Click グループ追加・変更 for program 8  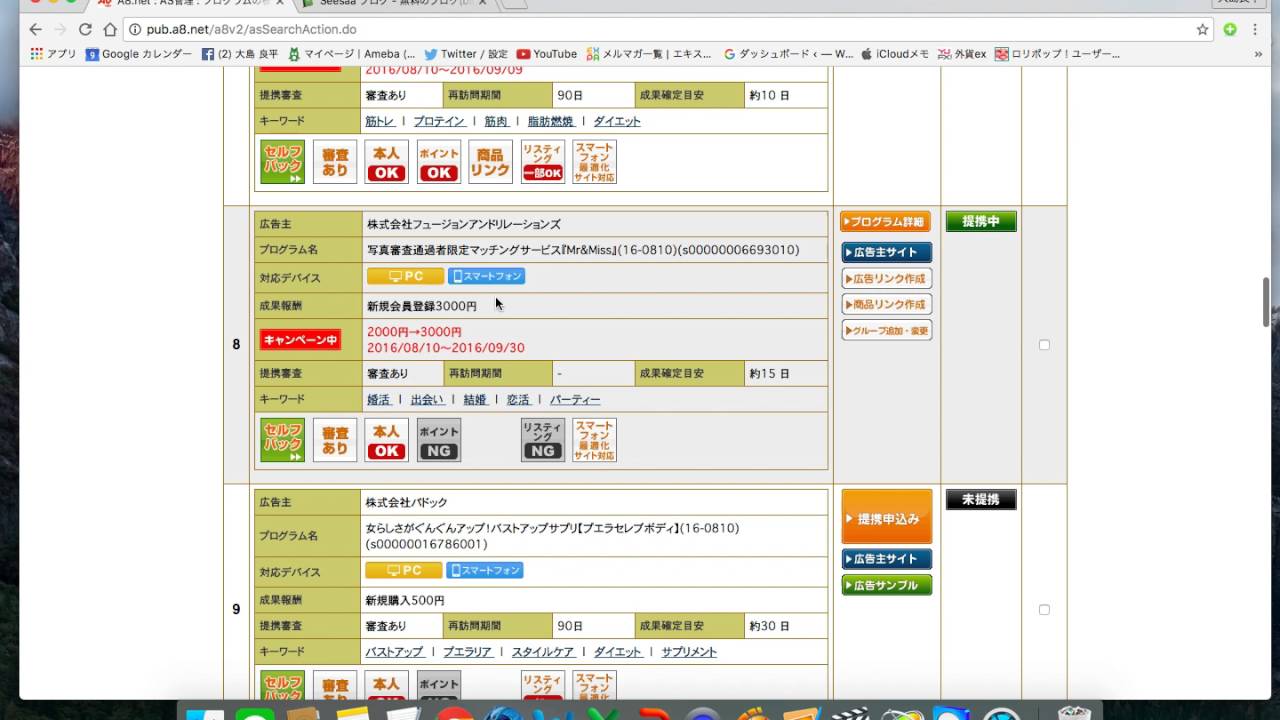tap(886, 330)
